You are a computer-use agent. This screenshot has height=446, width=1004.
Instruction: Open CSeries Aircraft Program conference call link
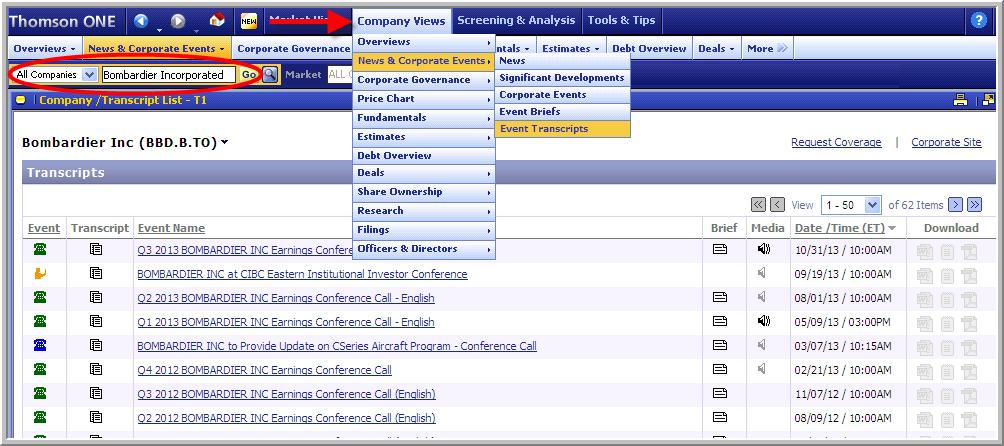pyautogui.click(x=337, y=346)
